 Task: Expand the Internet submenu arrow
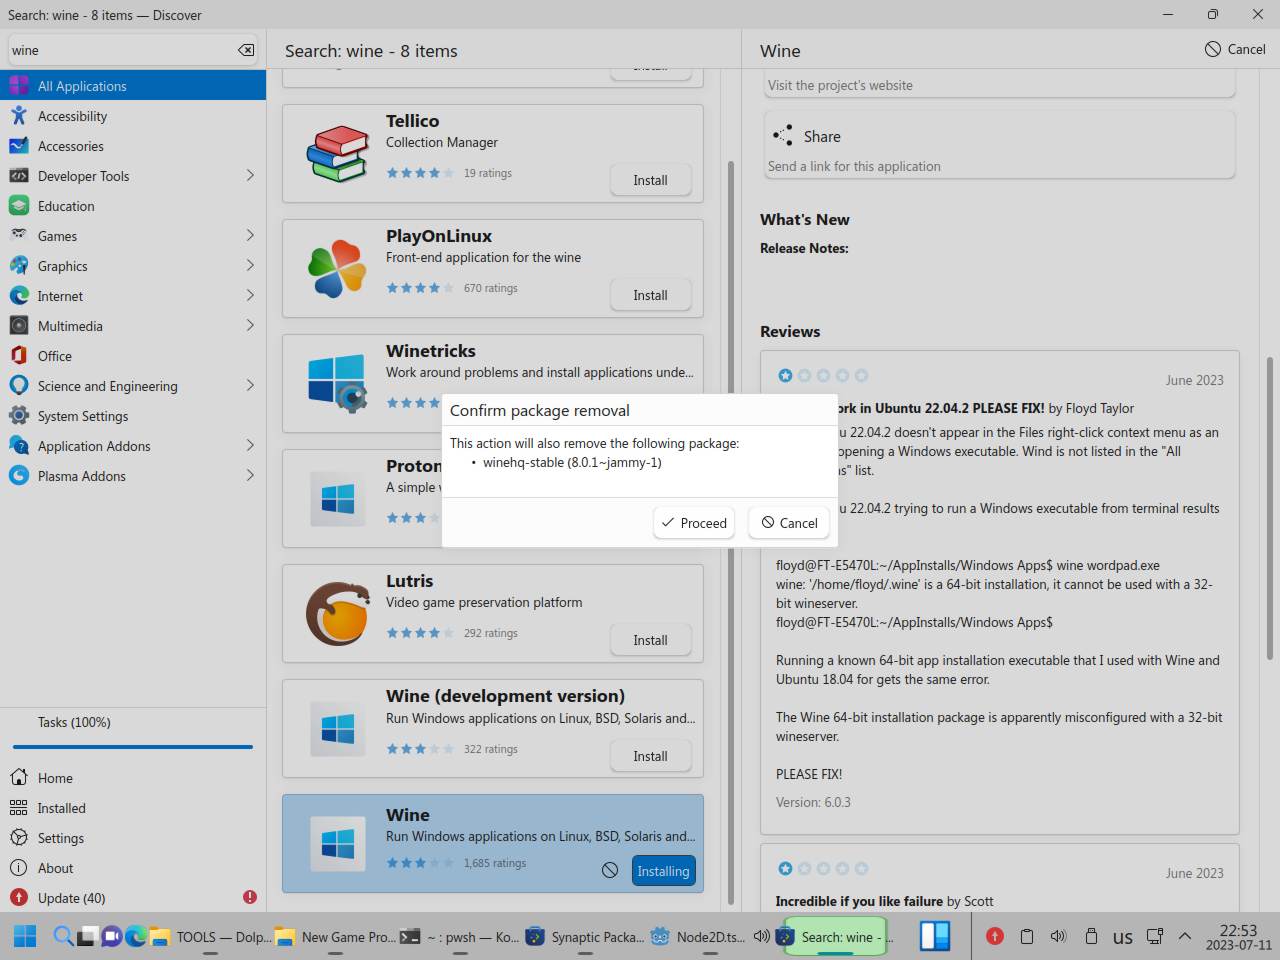click(250, 296)
